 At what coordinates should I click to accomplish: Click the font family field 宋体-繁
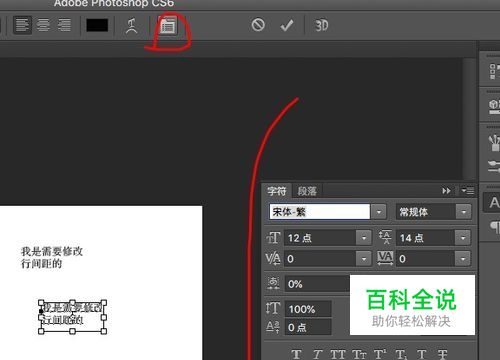pyautogui.click(x=320, y=212)
